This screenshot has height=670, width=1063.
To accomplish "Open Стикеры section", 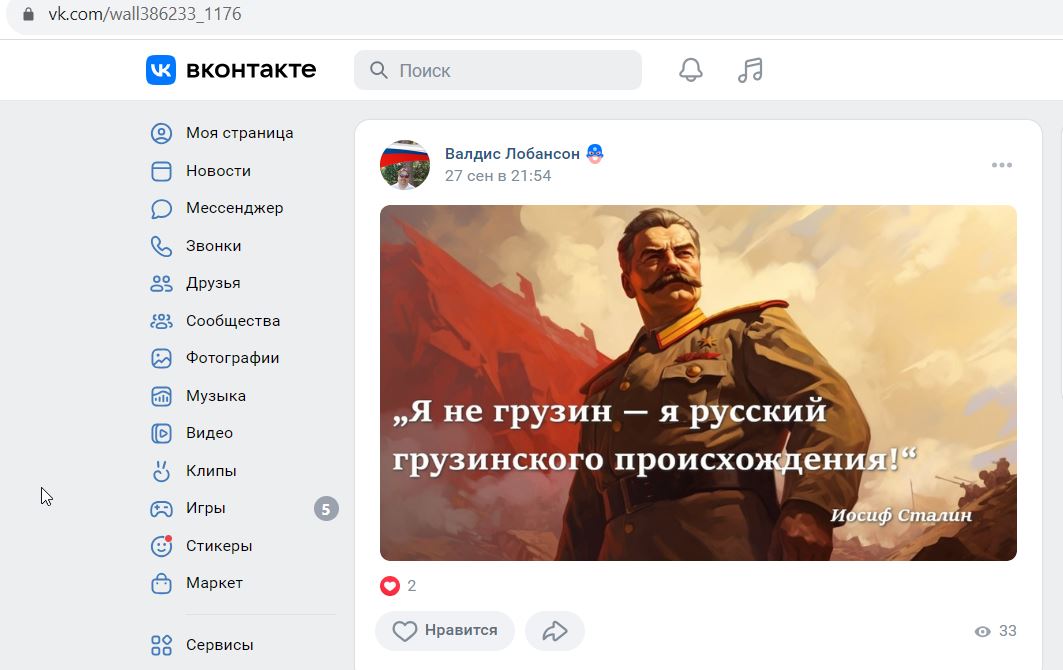I will pos(201,546).
